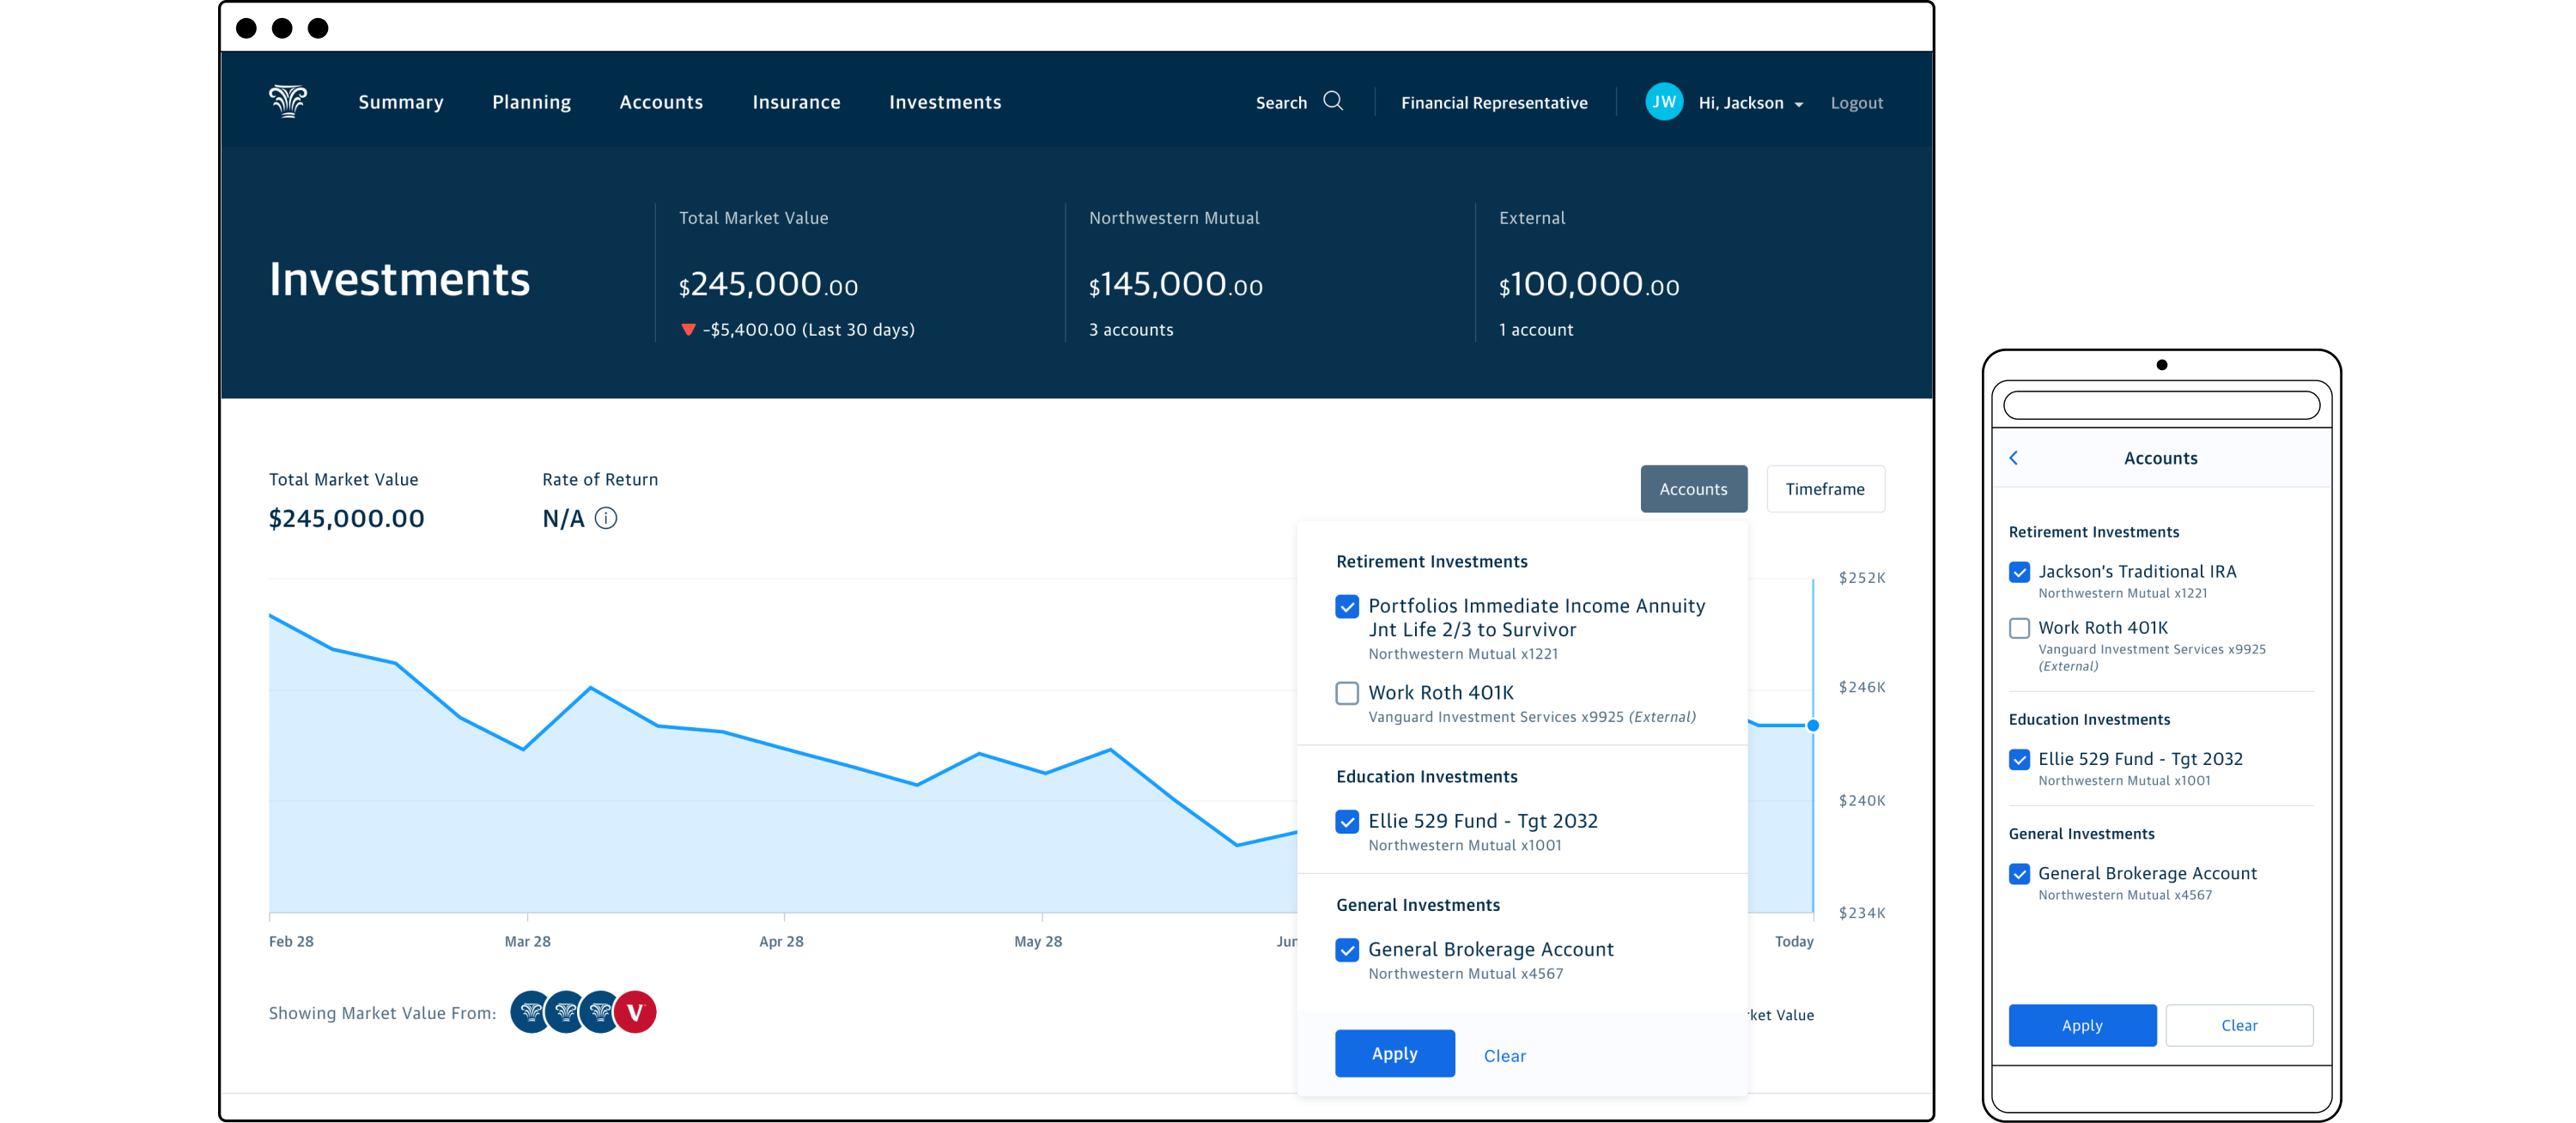Click the second Northwestern Mutual account badge
The width and height of the screenshot is (2576, 1123).
[566, 1012]
